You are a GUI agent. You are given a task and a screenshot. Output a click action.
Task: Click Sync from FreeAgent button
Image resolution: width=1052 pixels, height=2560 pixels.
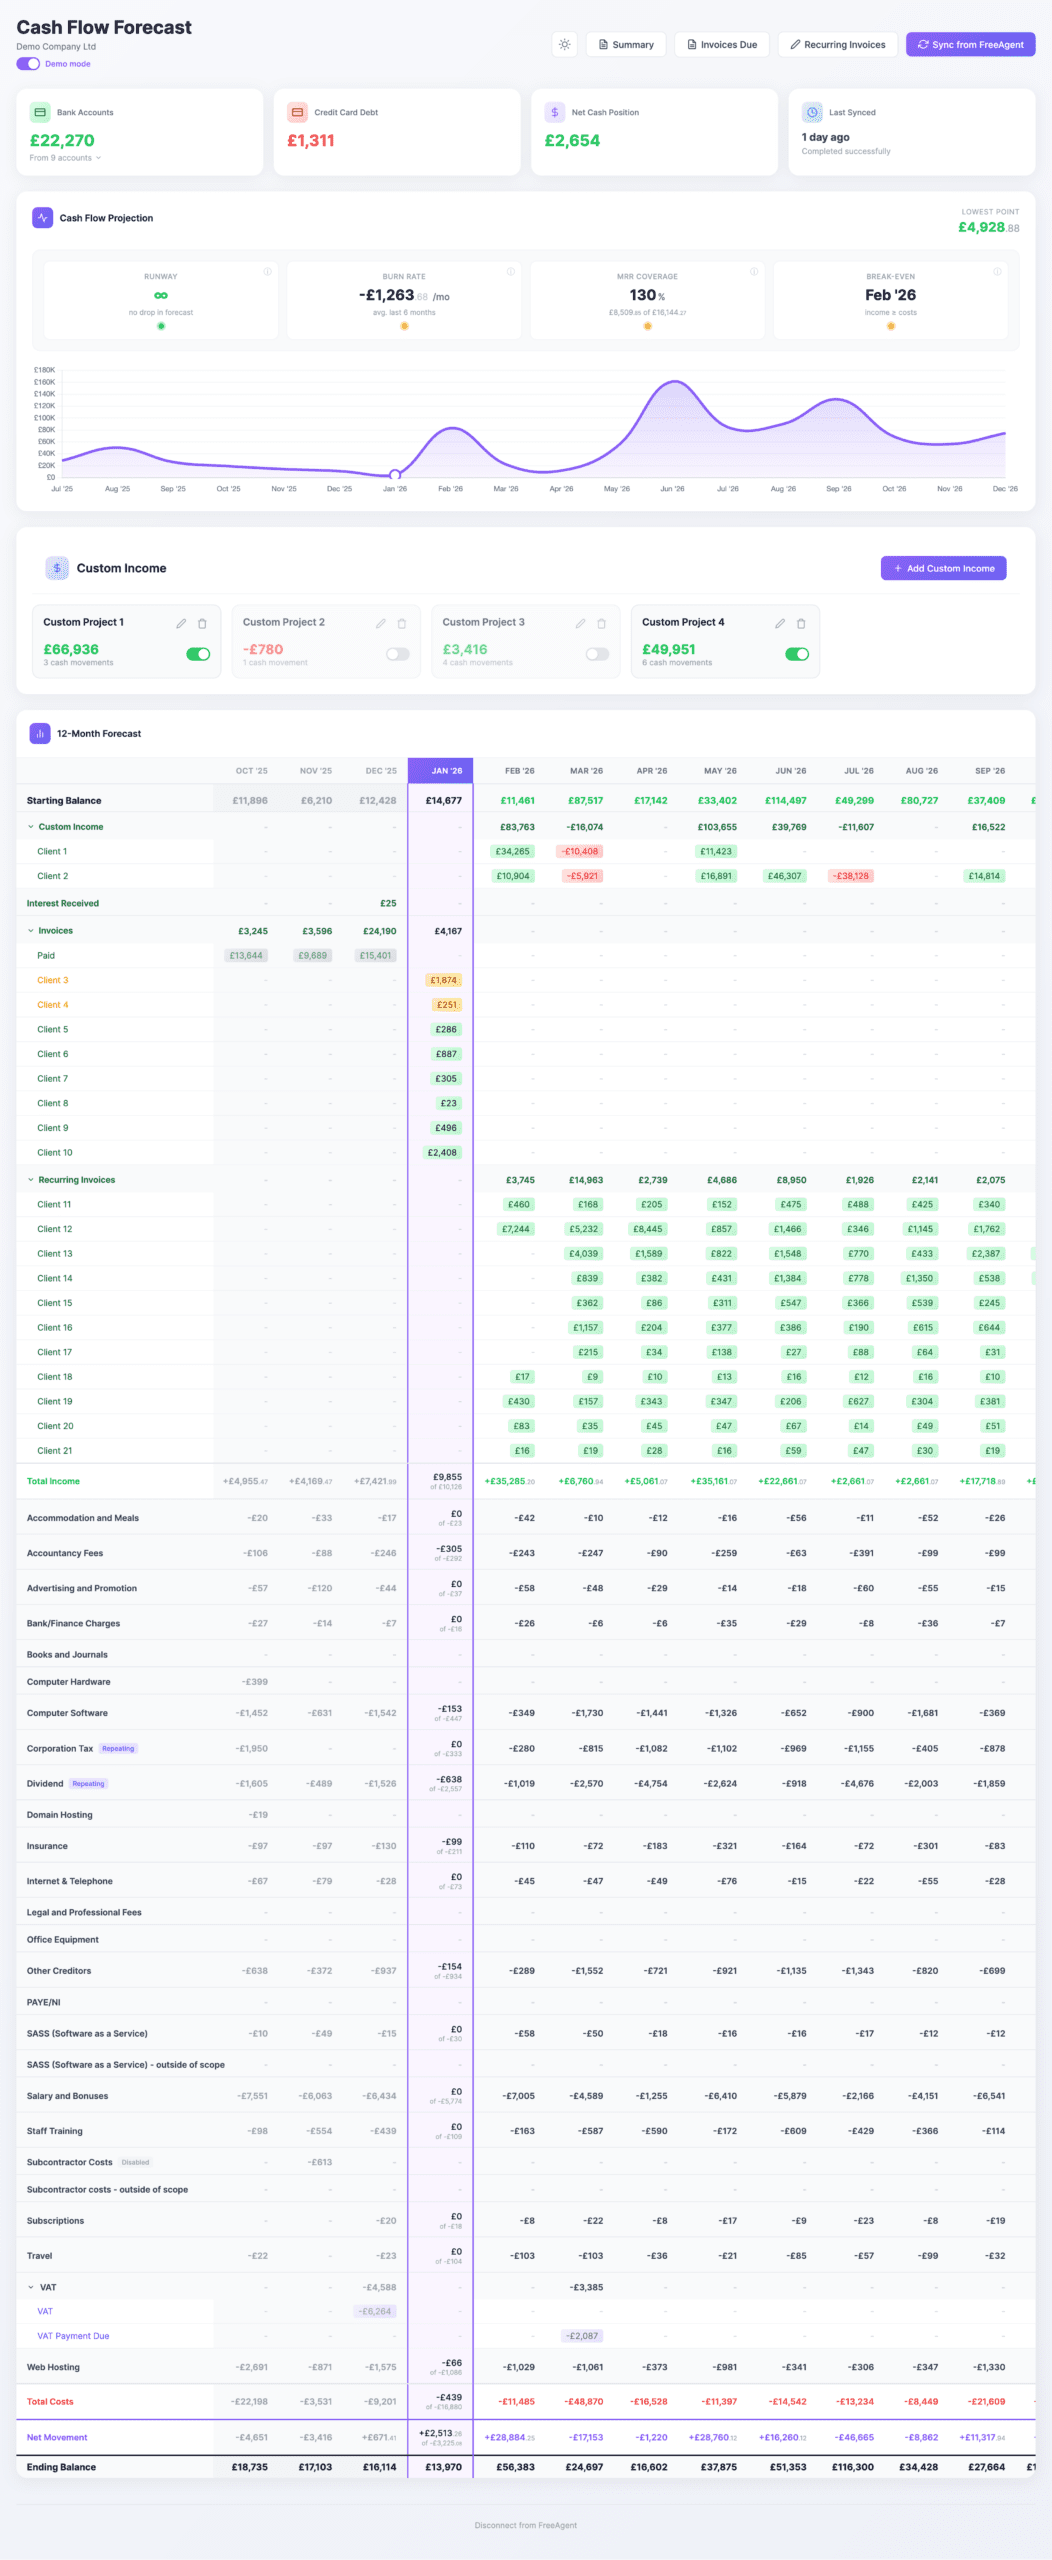[x=970, y=44]
